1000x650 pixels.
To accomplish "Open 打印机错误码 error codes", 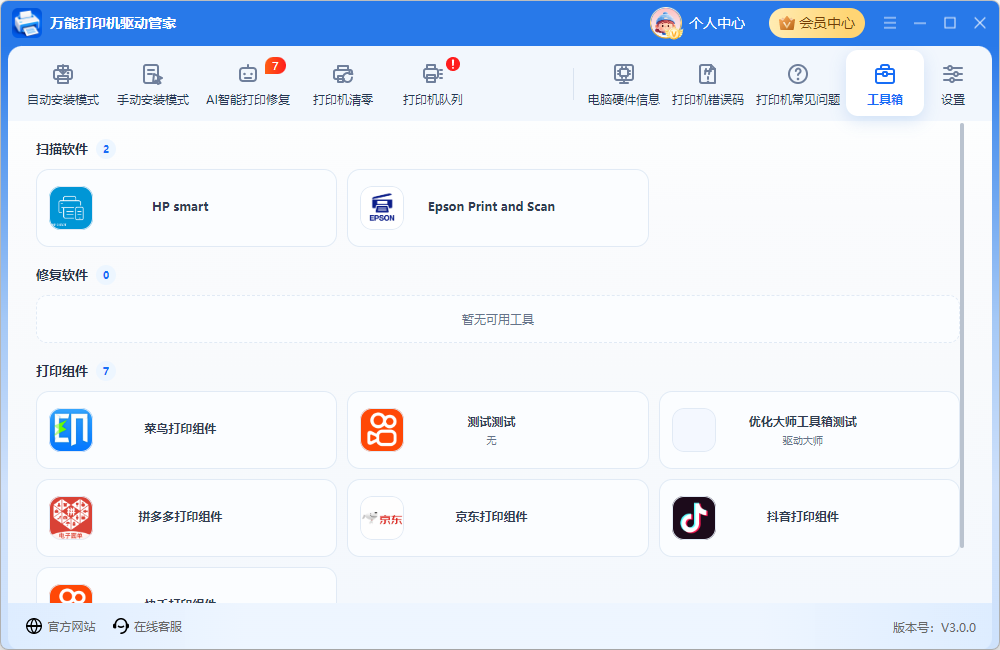I will tap(708, 84).
